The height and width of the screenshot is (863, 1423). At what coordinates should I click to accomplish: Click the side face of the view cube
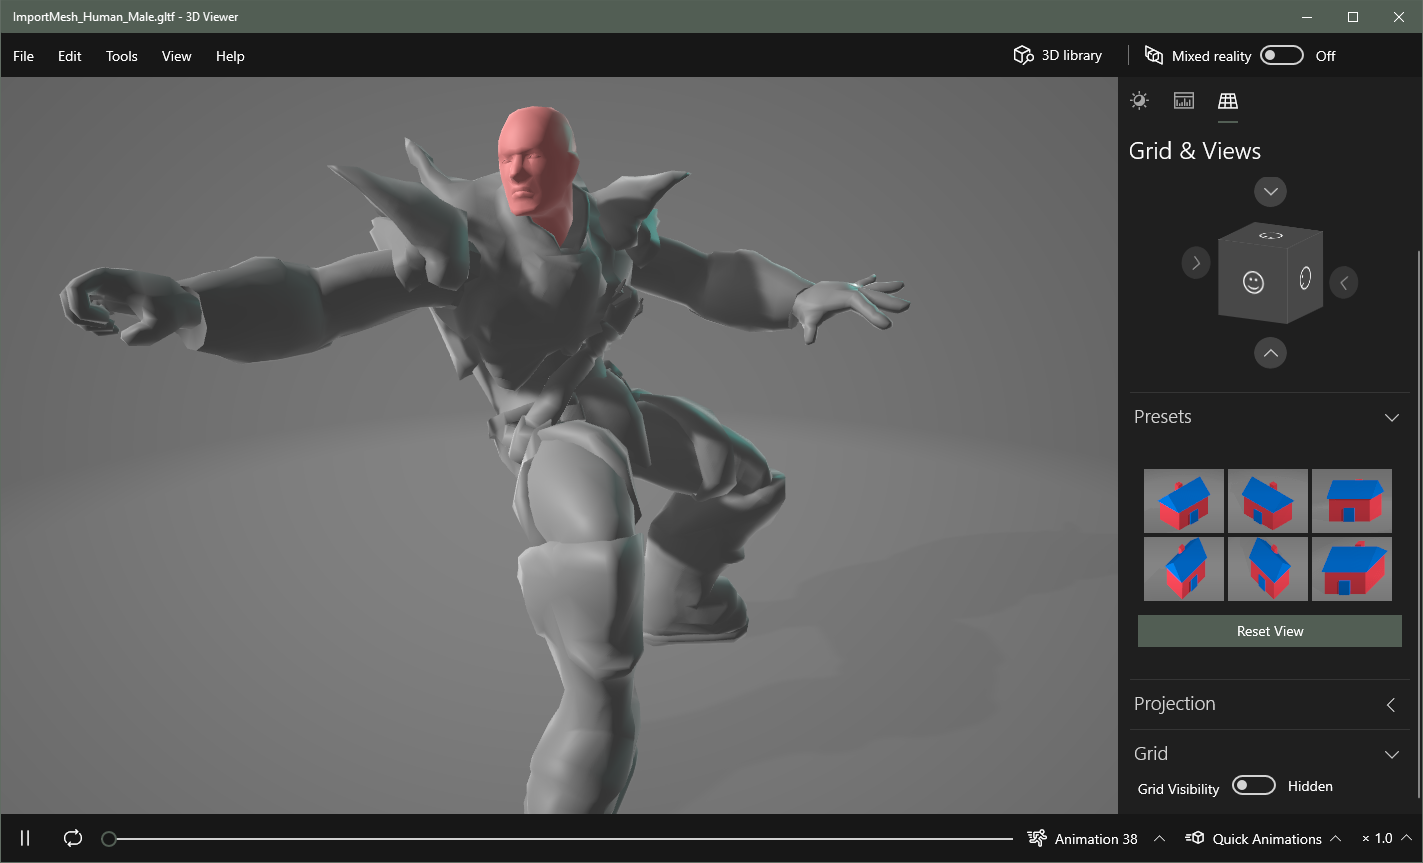click(x=1305, y=278)
